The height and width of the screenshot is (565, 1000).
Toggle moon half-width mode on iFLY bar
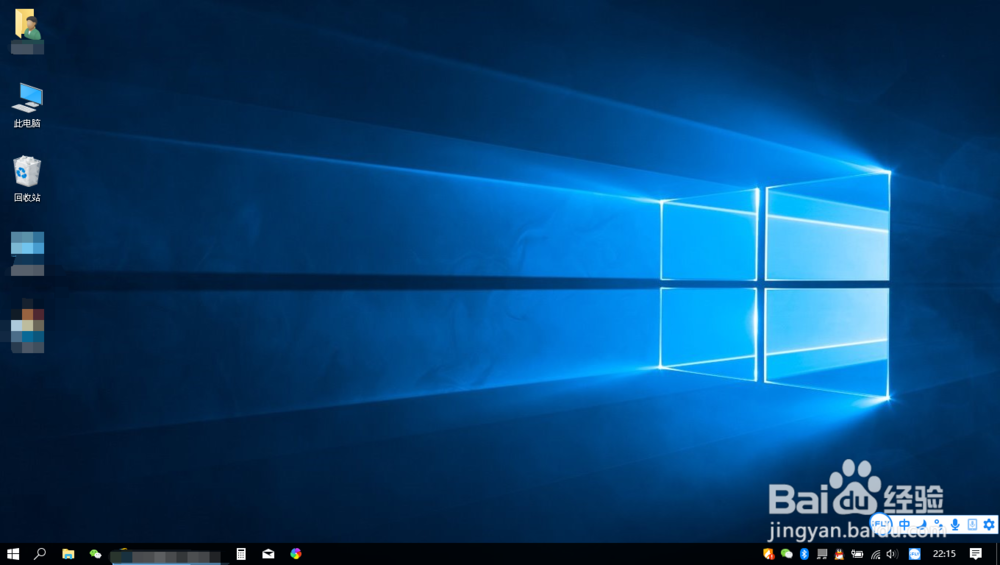[922, 524]
